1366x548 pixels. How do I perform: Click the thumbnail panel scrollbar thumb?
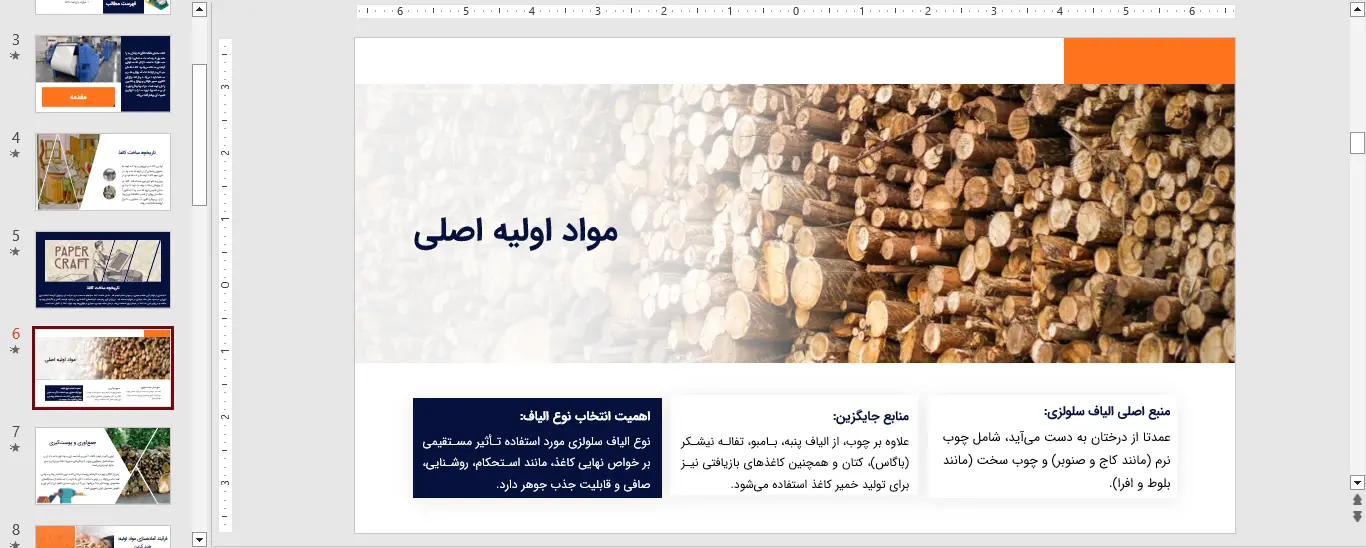pos(199,134)
